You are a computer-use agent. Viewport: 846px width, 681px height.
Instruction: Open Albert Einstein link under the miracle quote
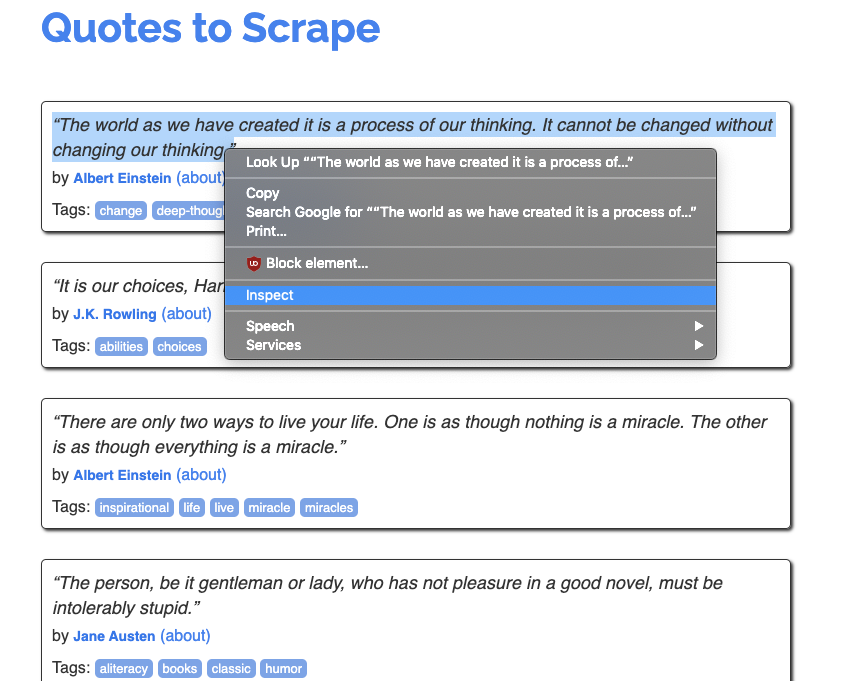(x=122, y=475)
